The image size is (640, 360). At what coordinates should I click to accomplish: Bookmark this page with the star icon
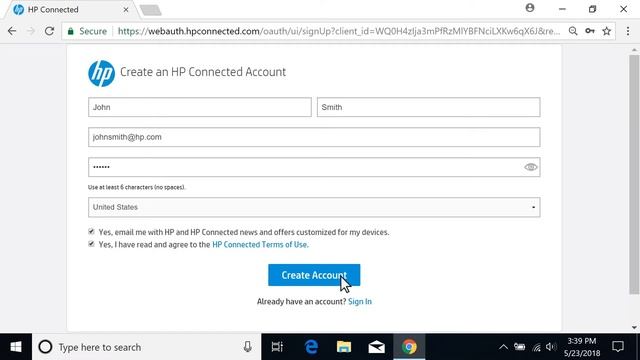[x=607, y=31]
